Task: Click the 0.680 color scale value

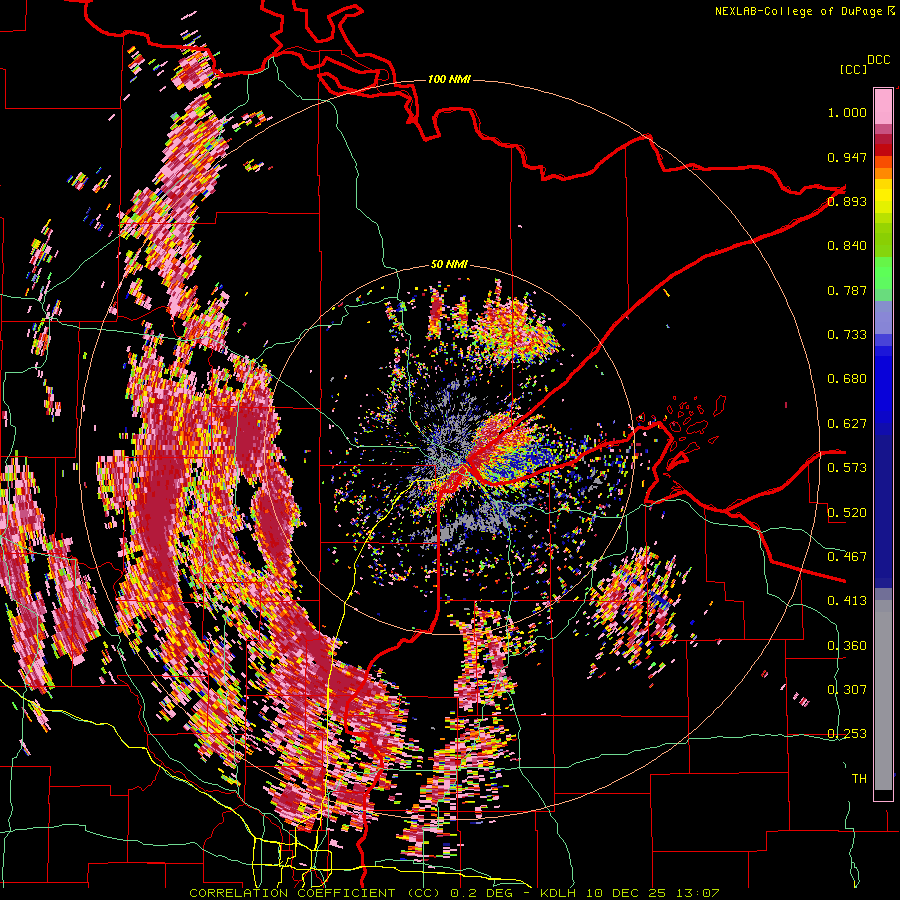Action: point(847,379)
